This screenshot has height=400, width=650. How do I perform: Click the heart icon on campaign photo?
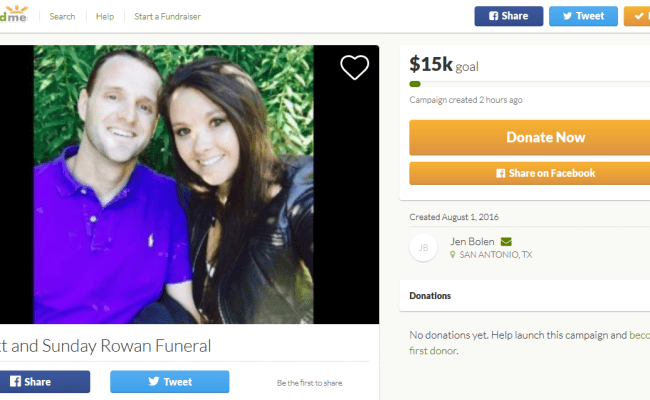(x=354, y=67)
